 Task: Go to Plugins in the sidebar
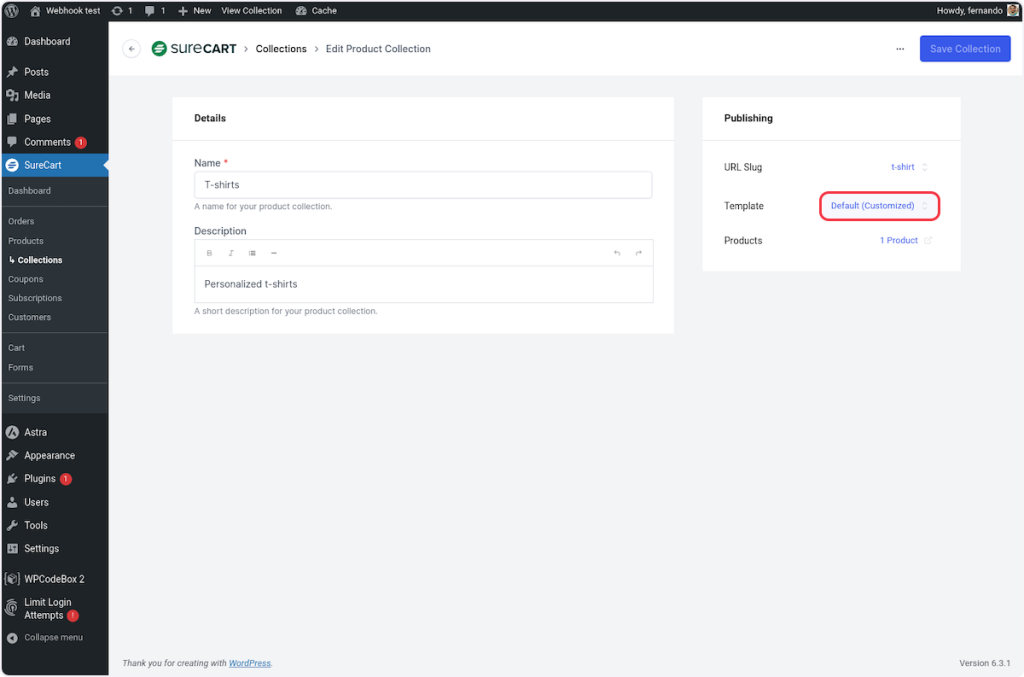40,479
